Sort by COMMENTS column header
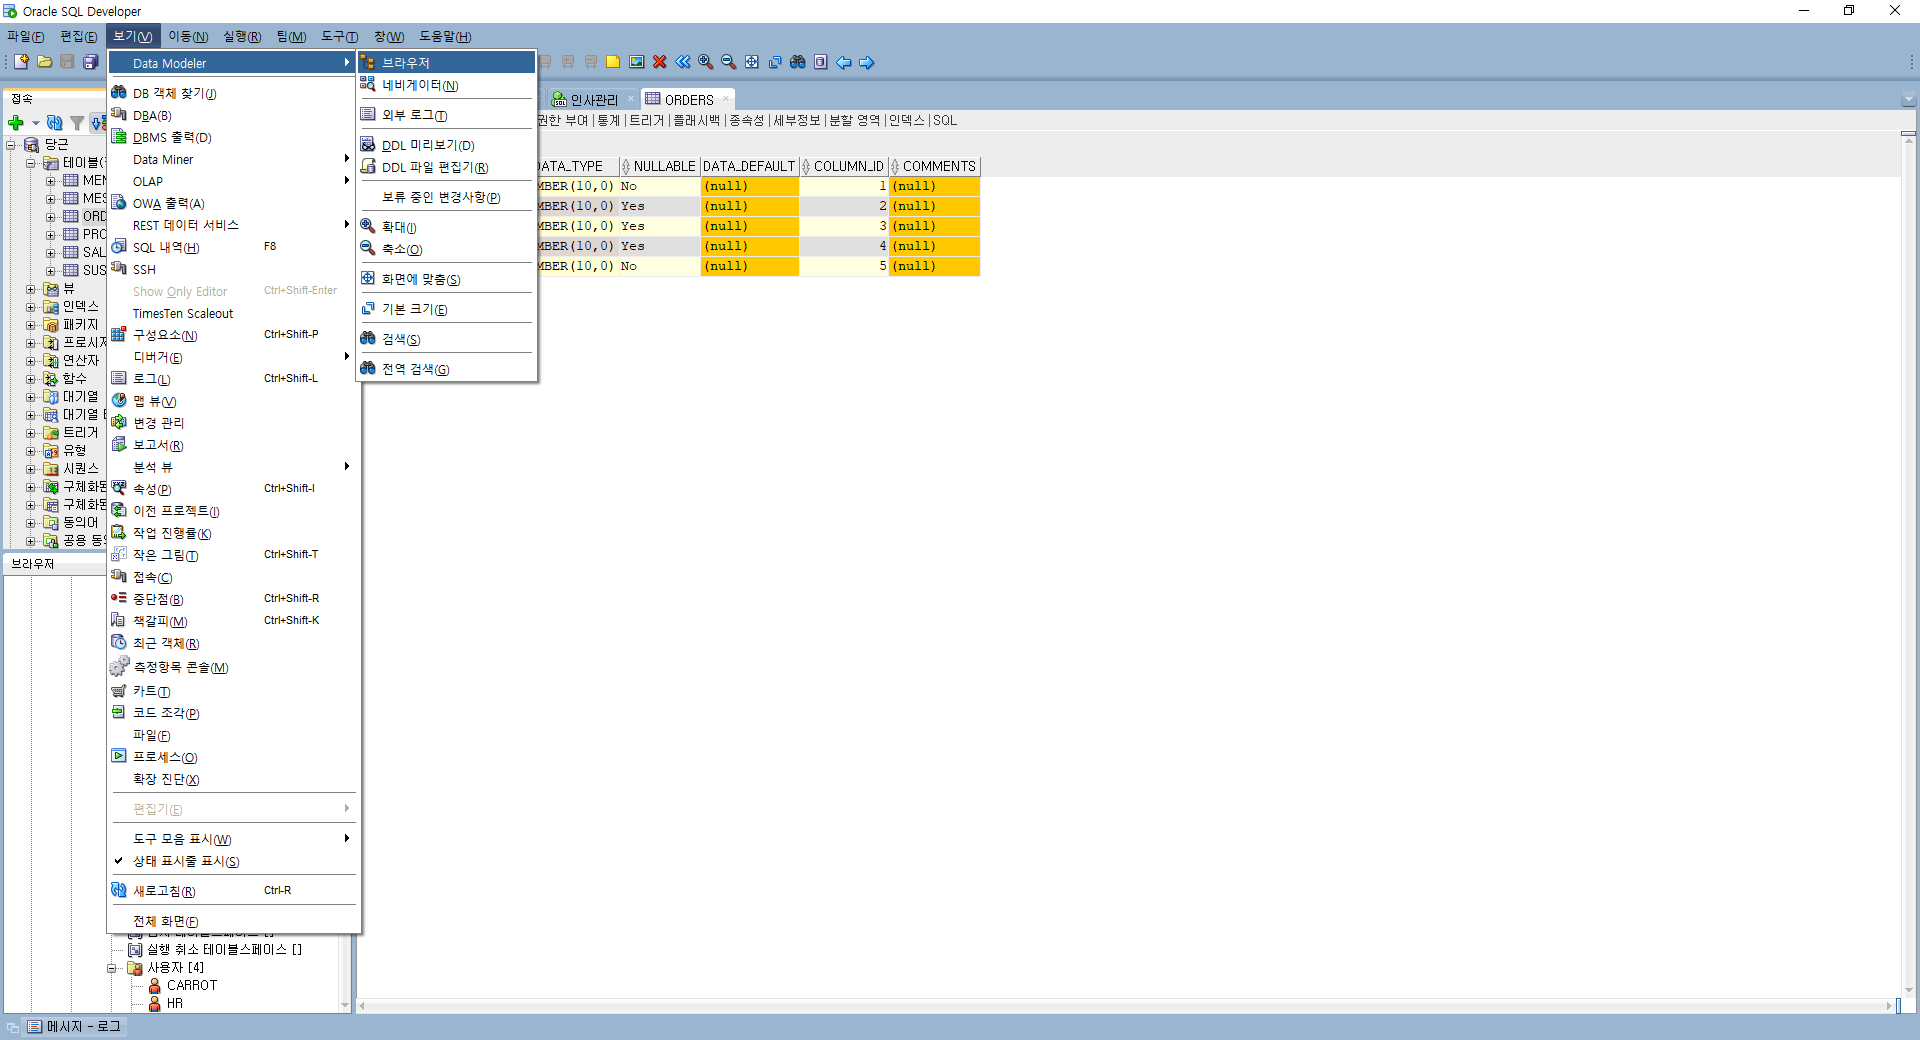The width and height of the screenshot is (1920, 1040). (934, 166)
